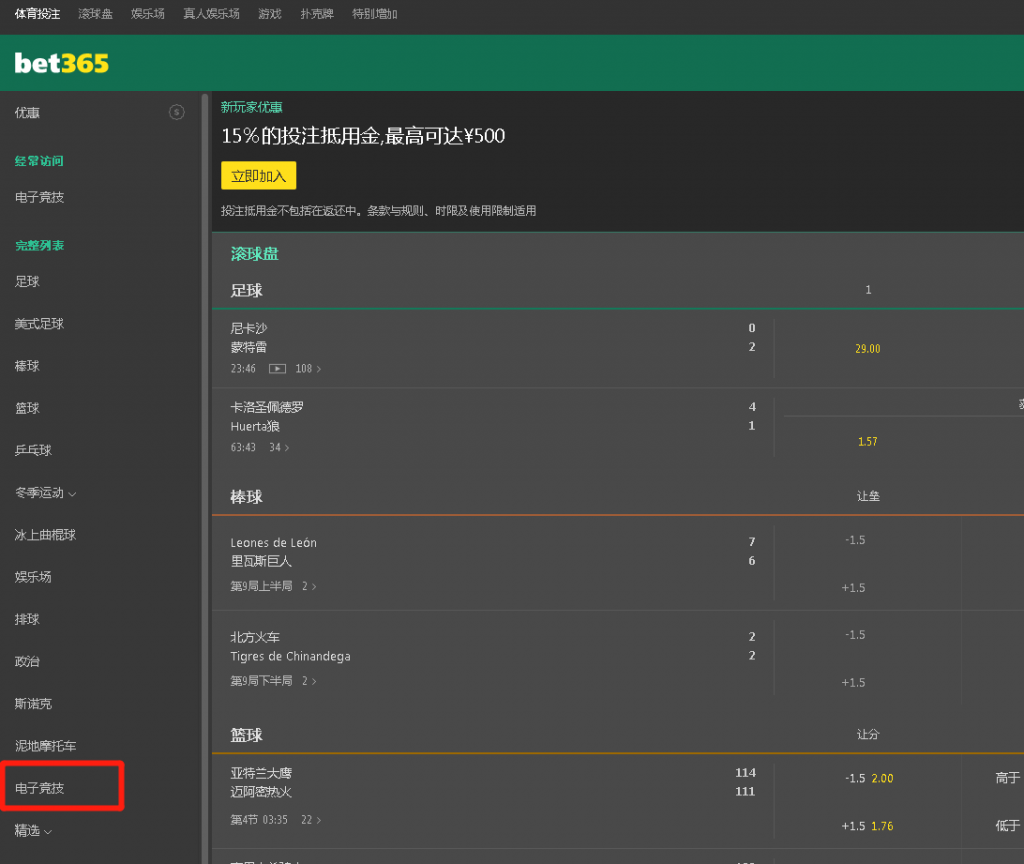The image size is (1024, 864).
Task: Select the 29.00 odds for 蒙特雷
Action: (x=867, y=348)
